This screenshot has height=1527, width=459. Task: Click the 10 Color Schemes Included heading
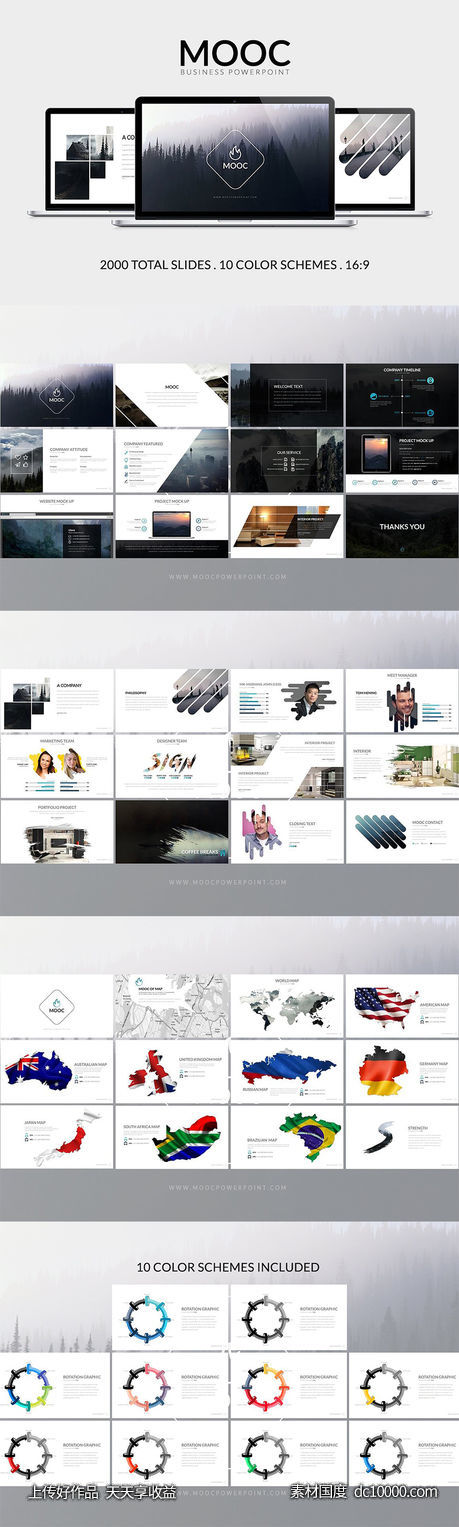click(228, 1267)
